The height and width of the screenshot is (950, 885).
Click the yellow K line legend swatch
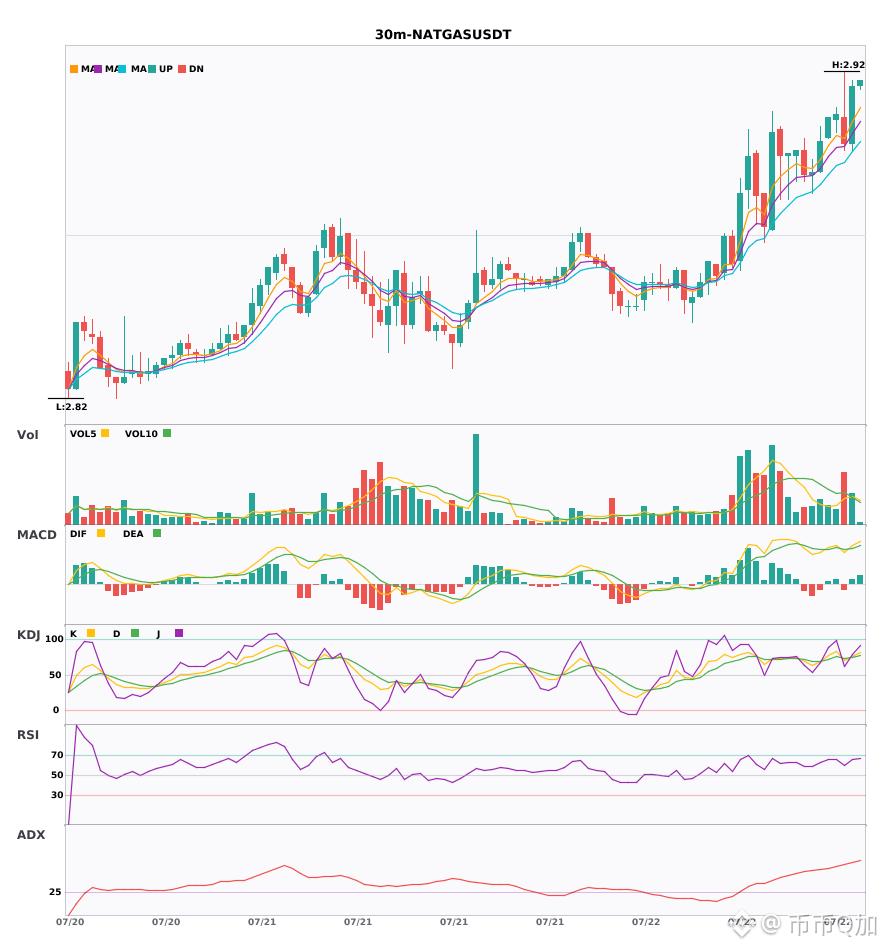(x=91, y=633)
